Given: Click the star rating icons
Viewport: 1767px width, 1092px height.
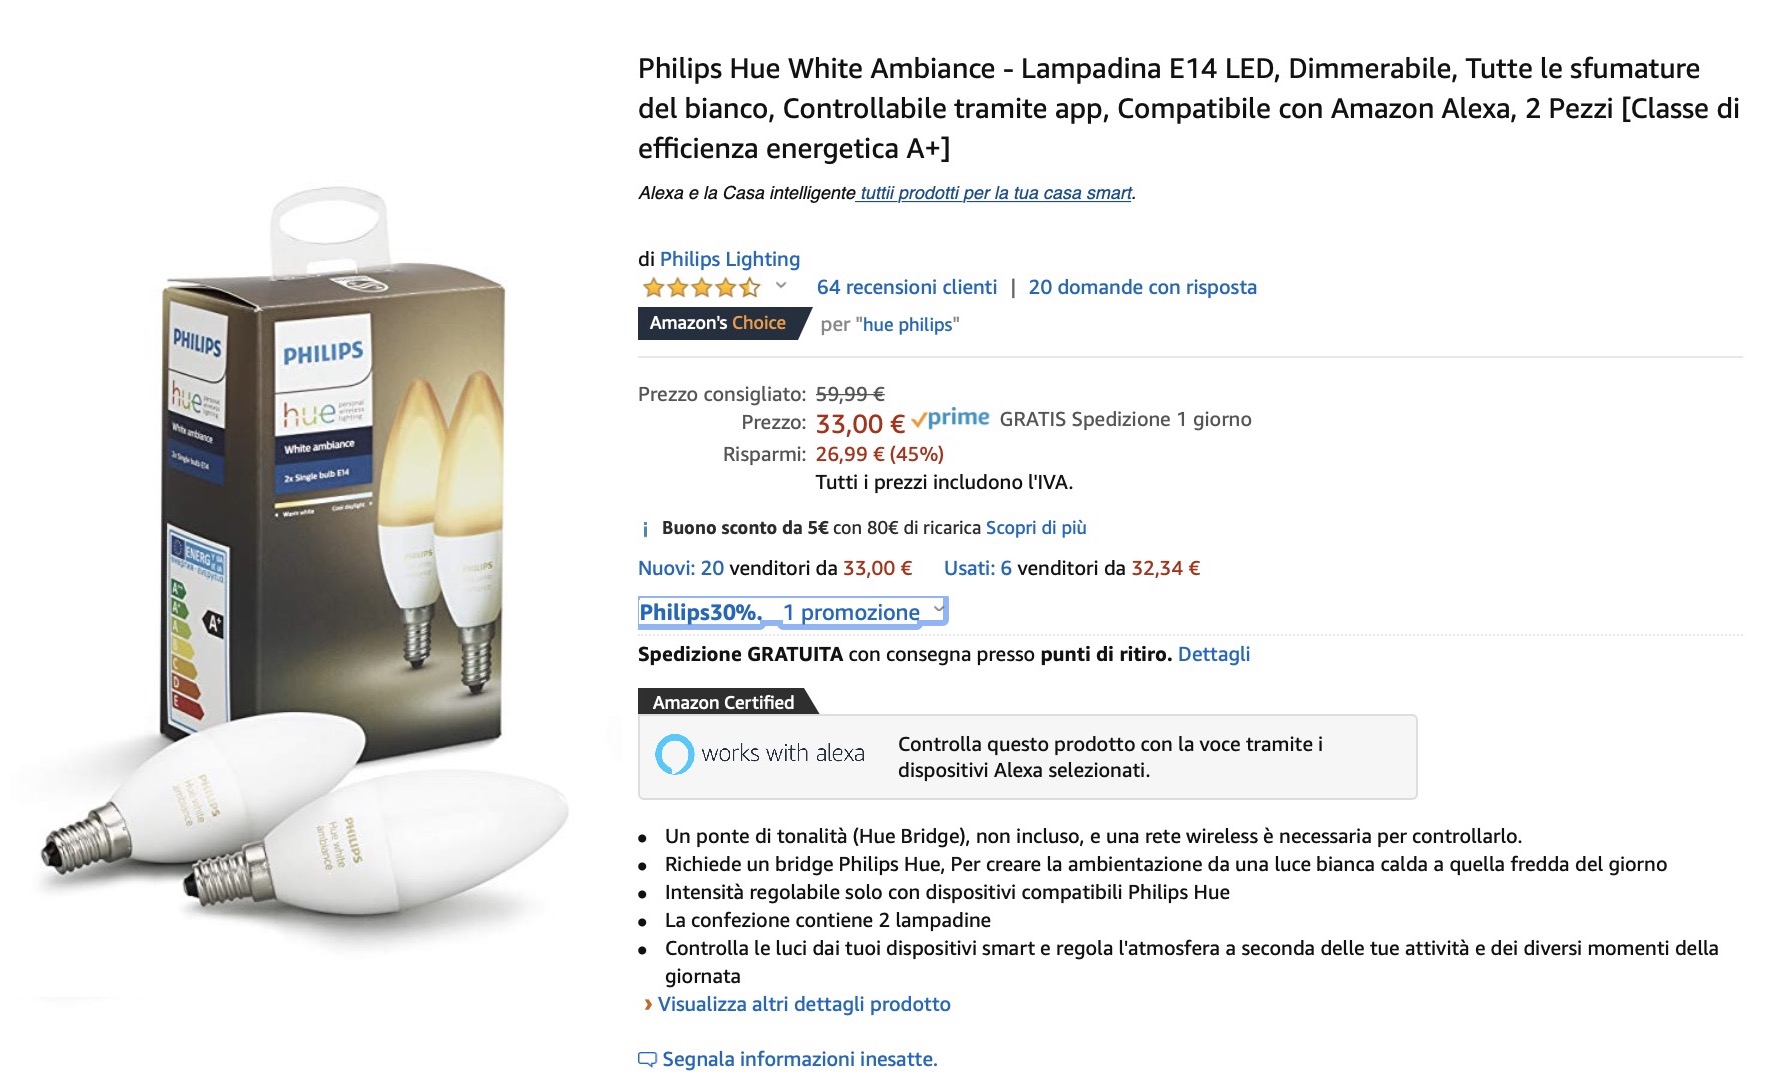Looking at the screenshot, I should [x=701, y=288].
